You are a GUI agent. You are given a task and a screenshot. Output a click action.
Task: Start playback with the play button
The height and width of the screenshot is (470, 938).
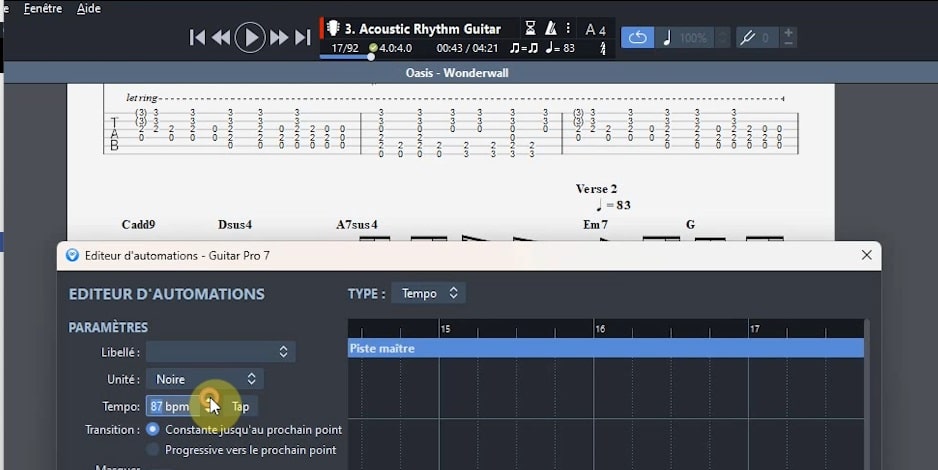pos(250,38)
